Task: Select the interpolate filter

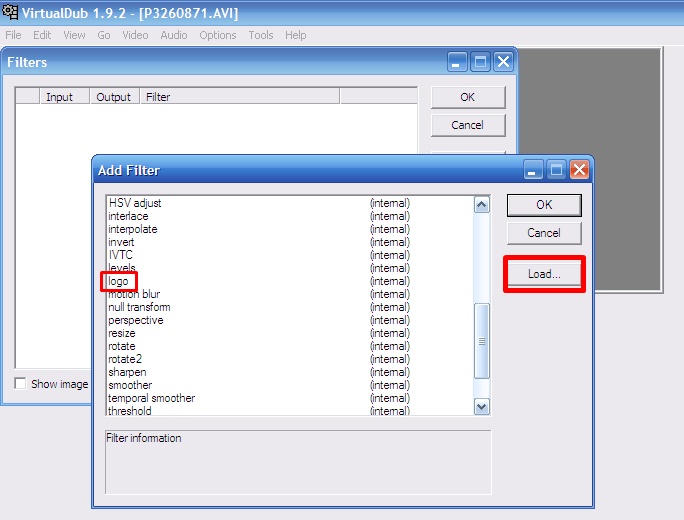Action: [290, 229]
